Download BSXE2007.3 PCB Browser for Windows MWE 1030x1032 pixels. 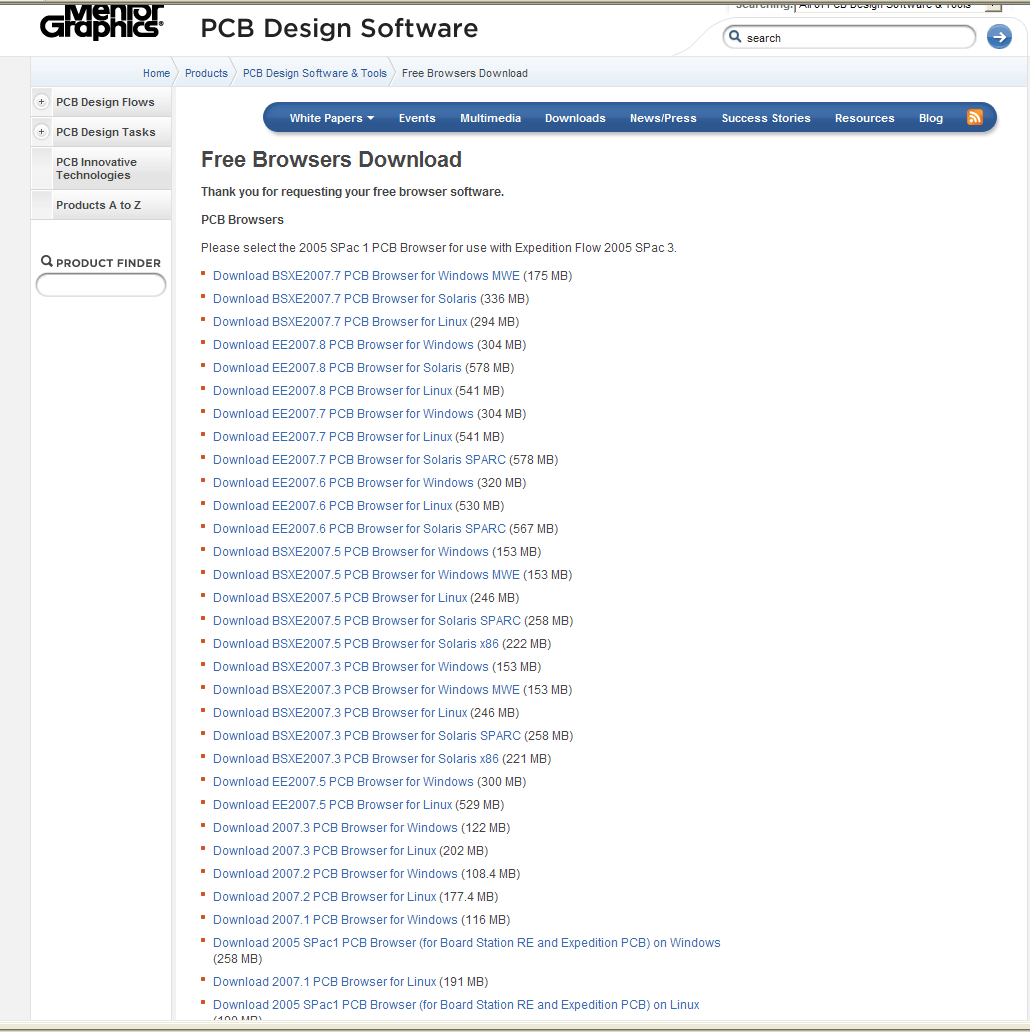(x=366, y=690)
